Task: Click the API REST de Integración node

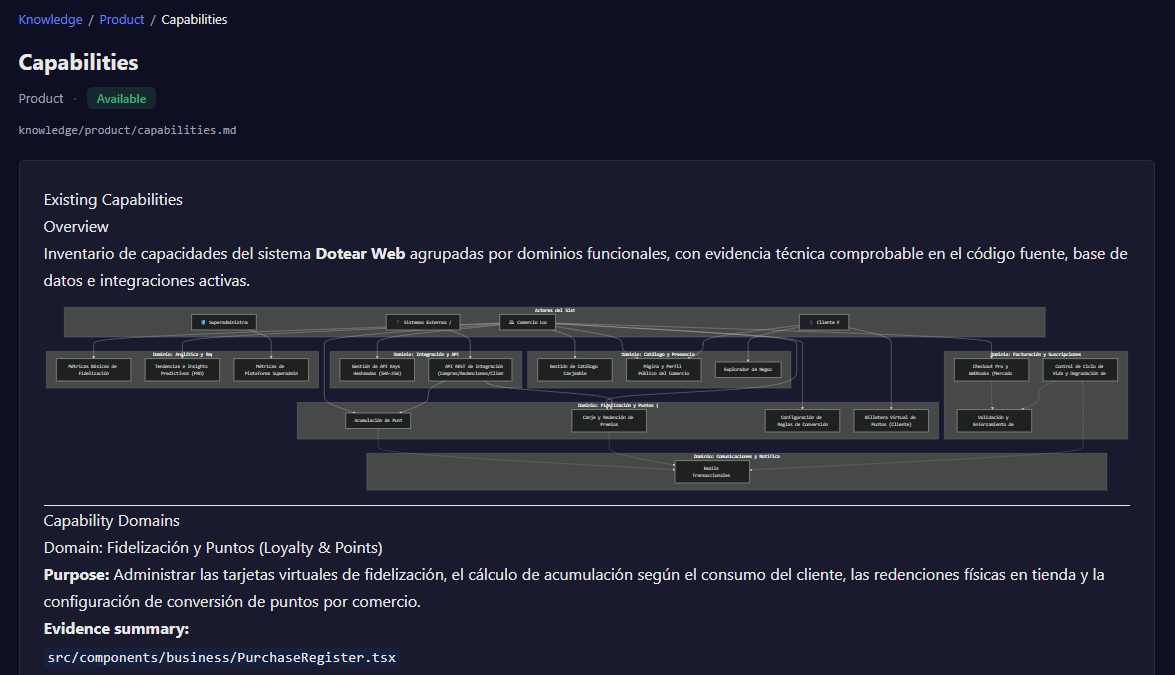Action: click(x=471, y=369)
